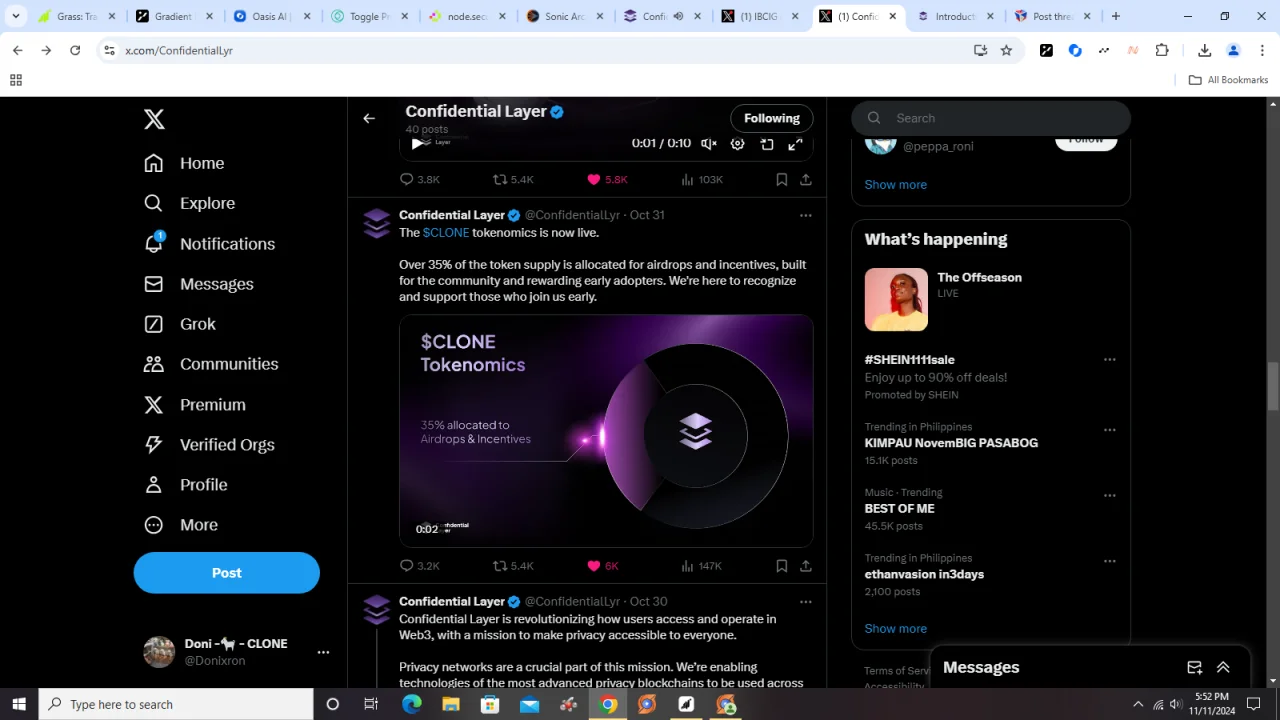Open Premium in the sidebar
1280x720 pixels.
coord(194,405)
